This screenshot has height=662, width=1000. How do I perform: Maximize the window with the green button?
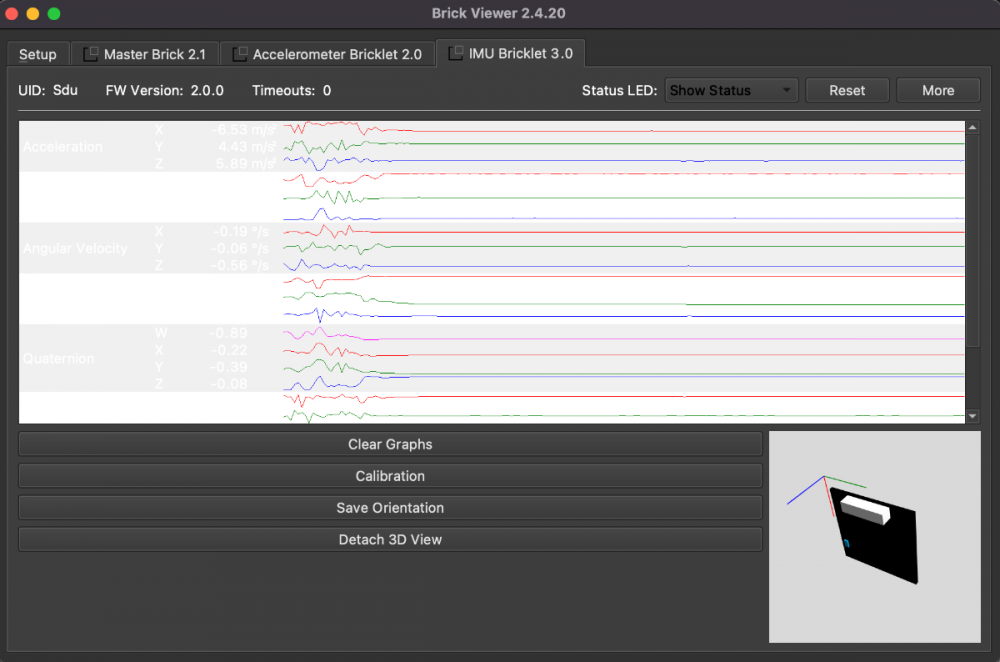54,14
